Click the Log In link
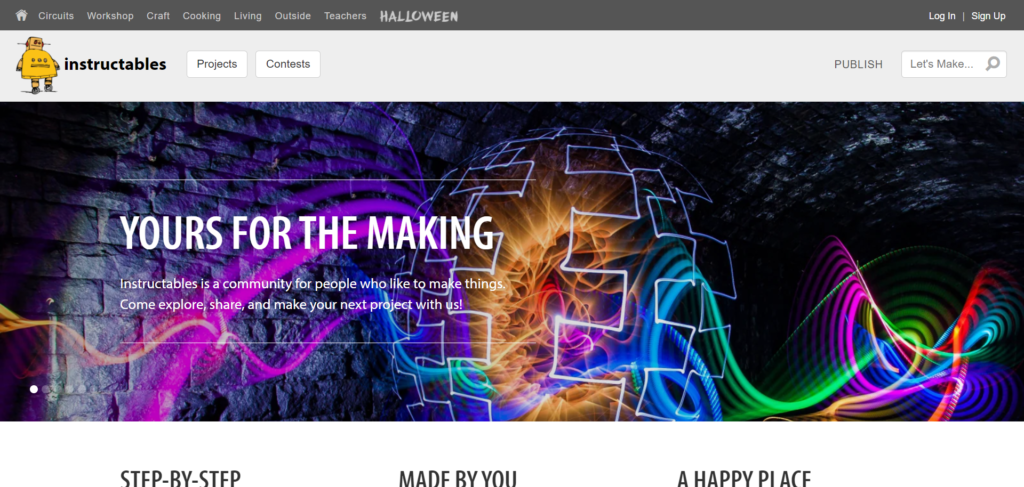Viewport: 1024px width, 487px height. pos(942,16)
